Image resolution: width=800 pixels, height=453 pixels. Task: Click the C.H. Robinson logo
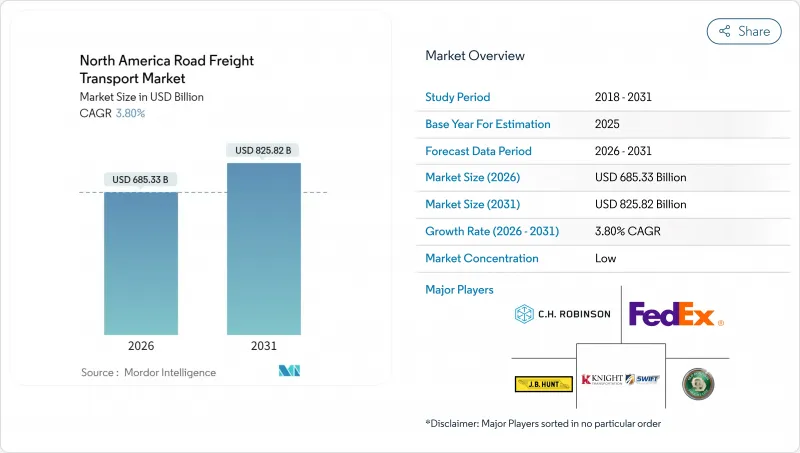click(x=562, y=314)
